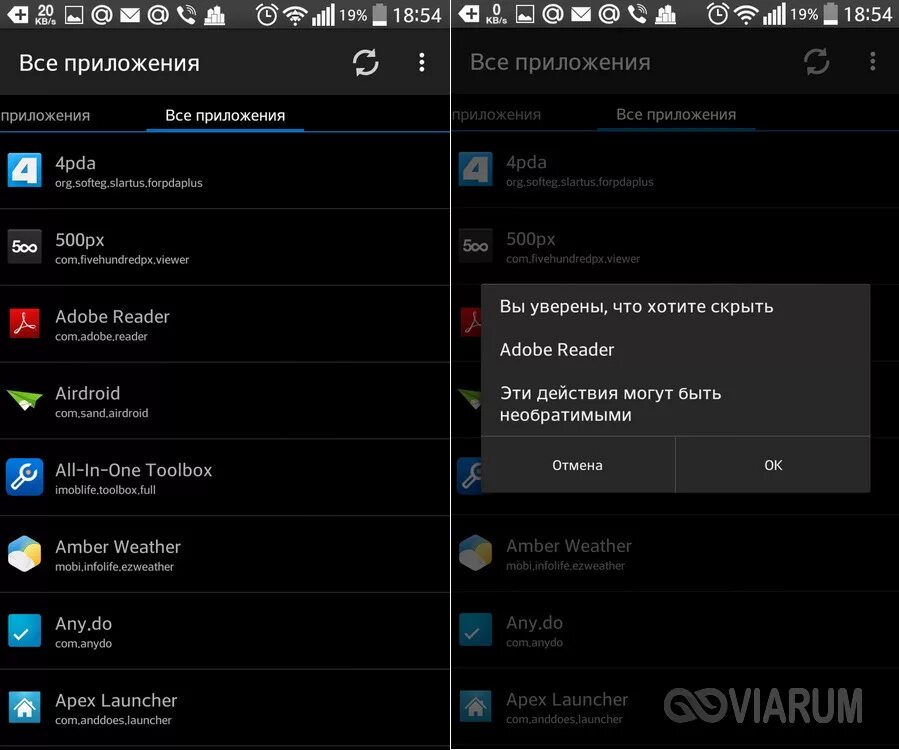Tap 'com.sand.airdroid' package name in left list

(x=101, y=413)
